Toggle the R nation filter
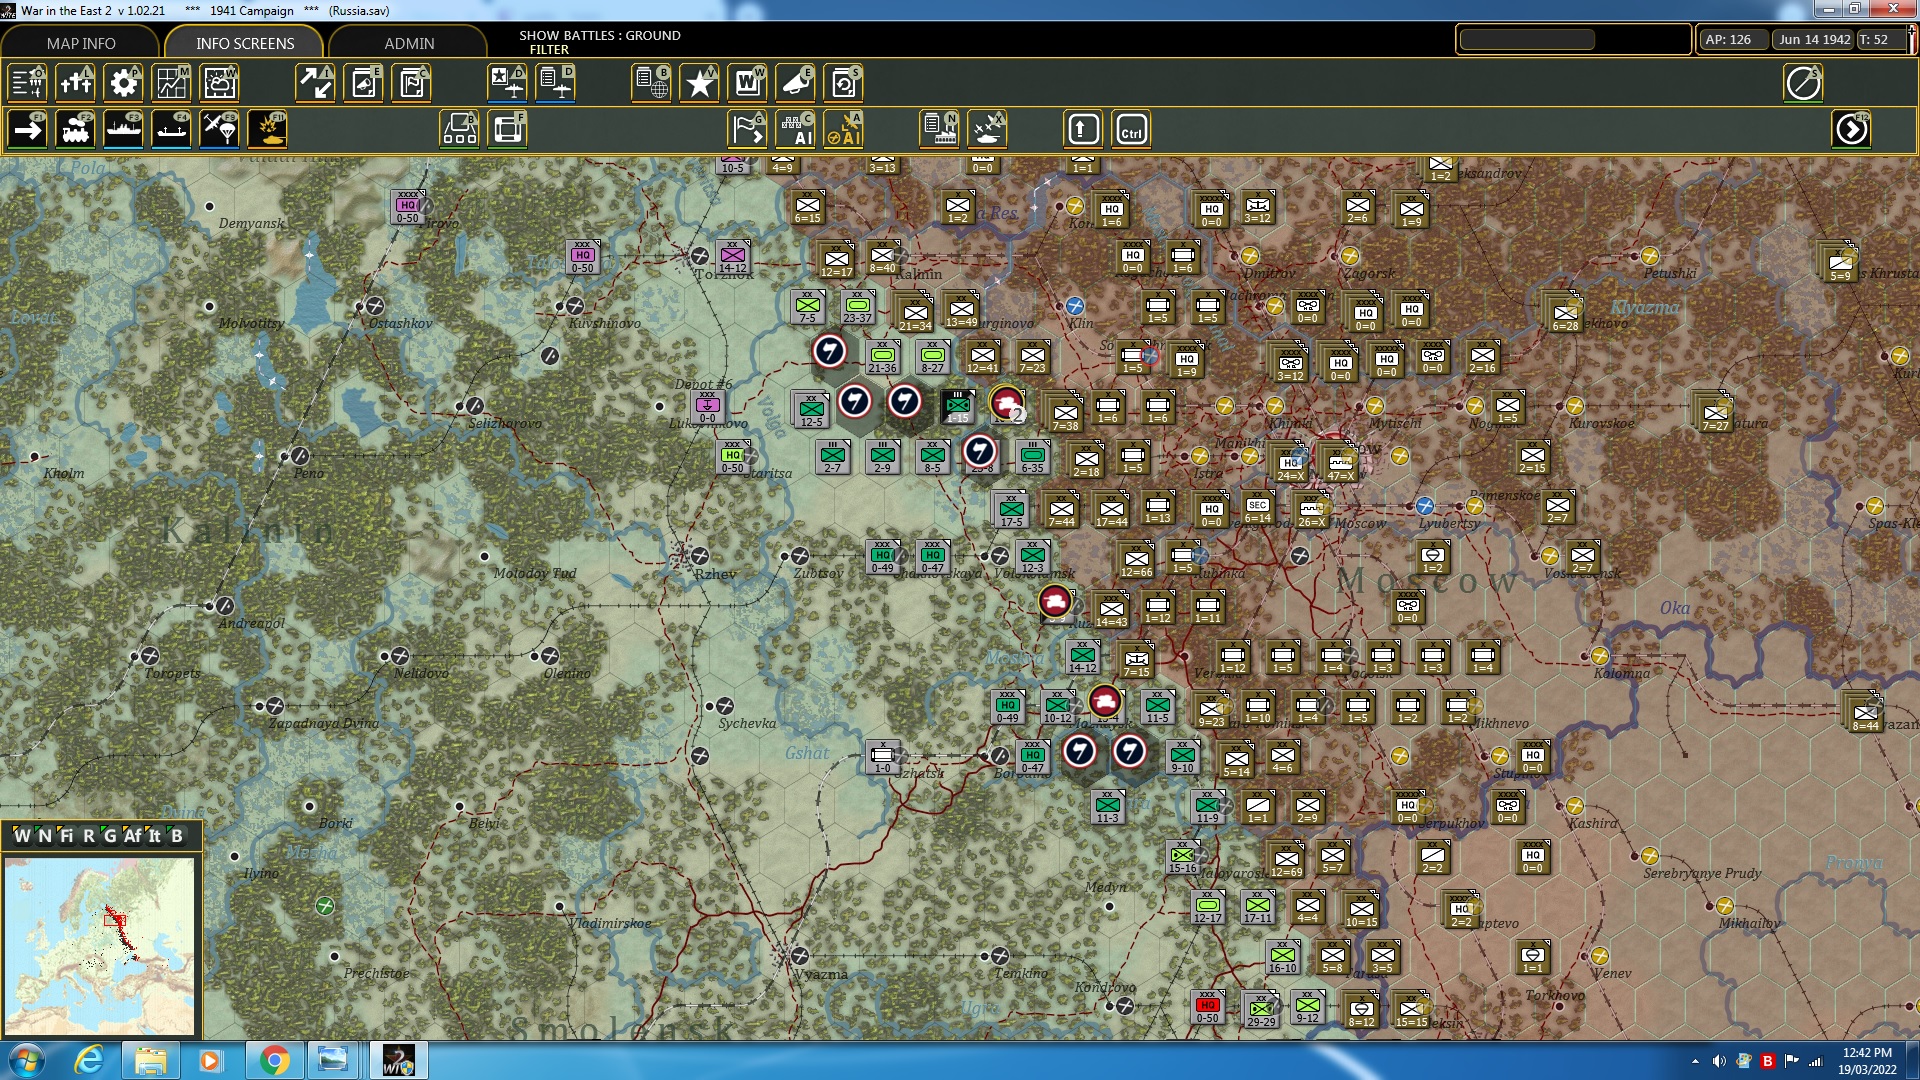Viewport: 1920px width, 1080px height. 89,836
